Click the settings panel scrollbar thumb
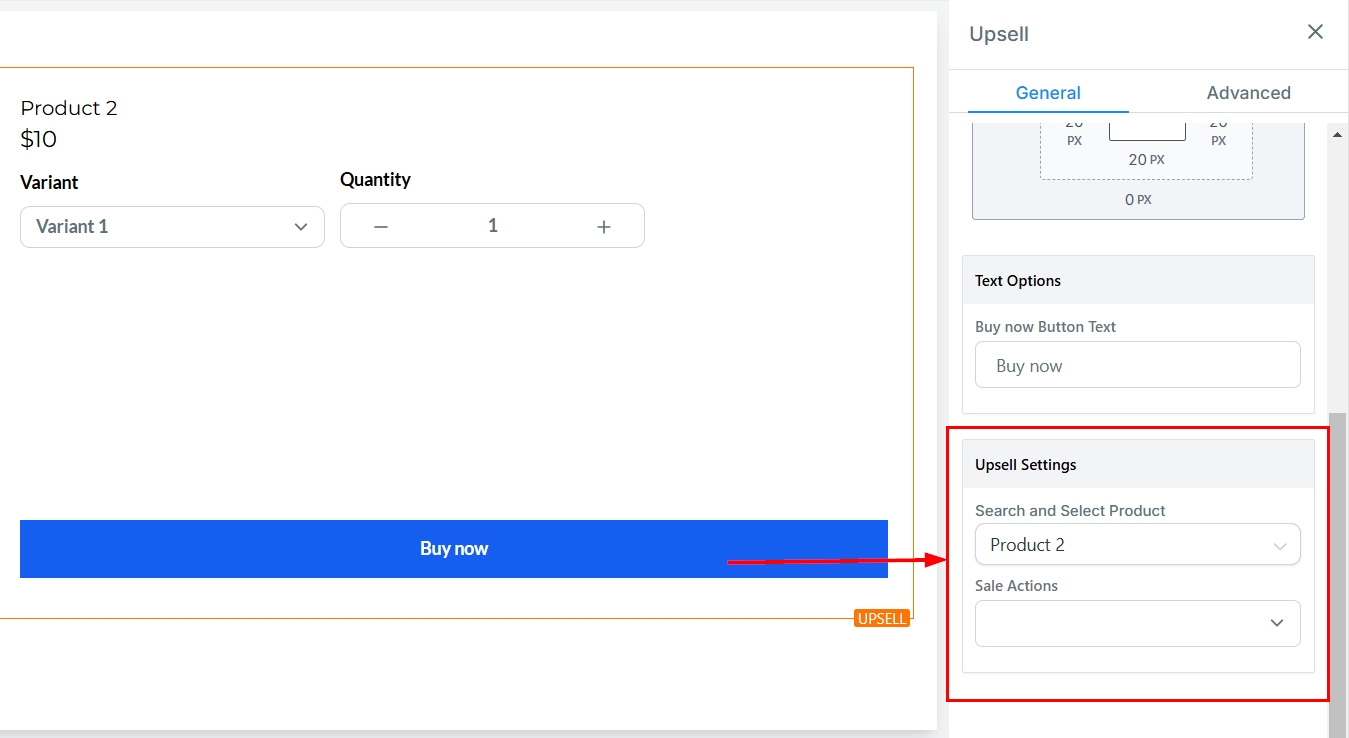The width and height of the screenshot is (1349, 738). coord(1338,570)
